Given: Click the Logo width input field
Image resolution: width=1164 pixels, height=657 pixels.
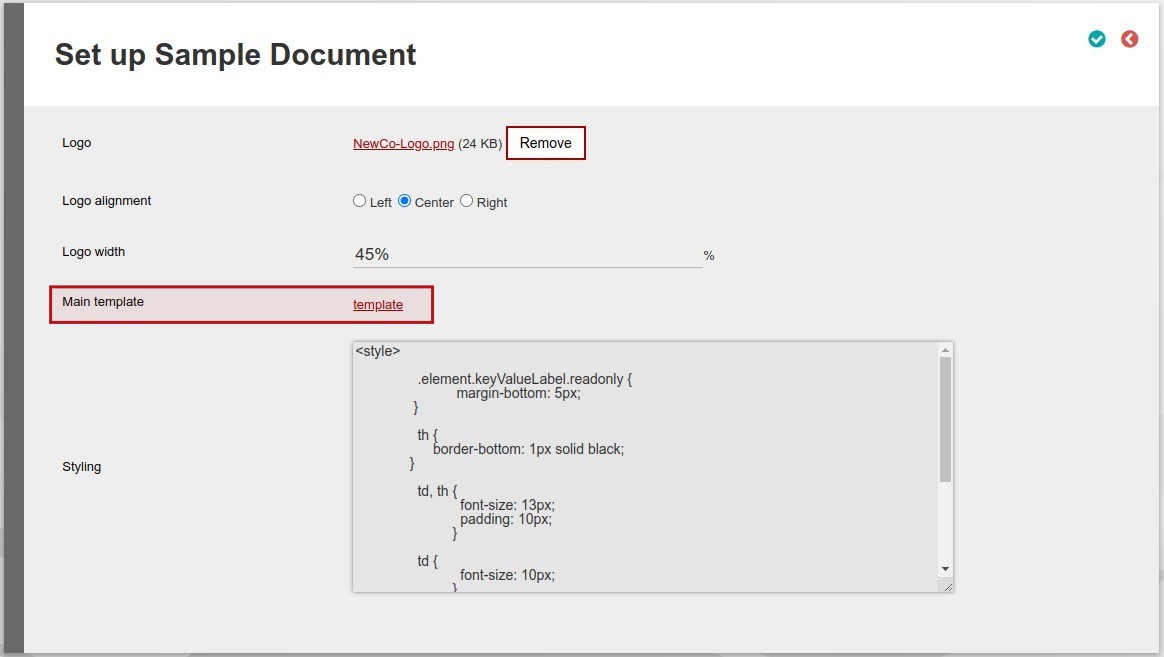Looking at the screenshot, I should pyautogui.click(x=527, y=255).
